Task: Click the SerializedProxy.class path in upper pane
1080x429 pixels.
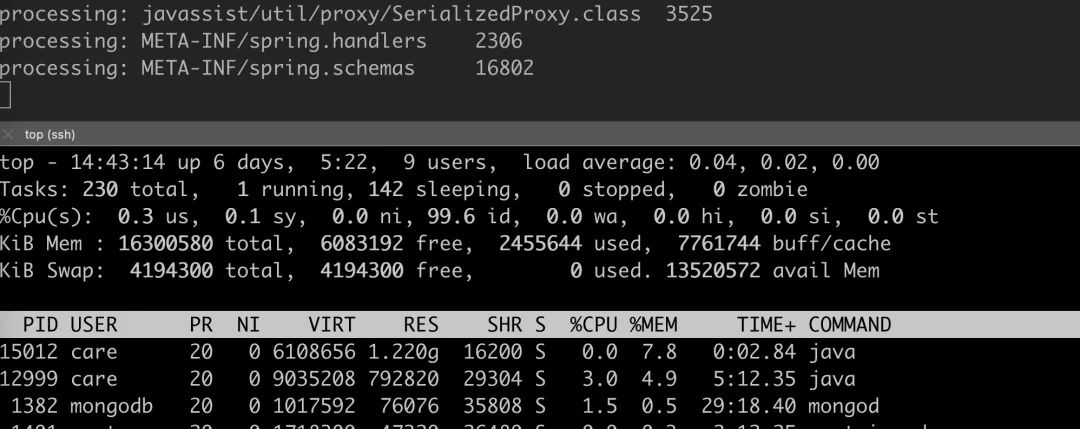Action: (391, 14)
